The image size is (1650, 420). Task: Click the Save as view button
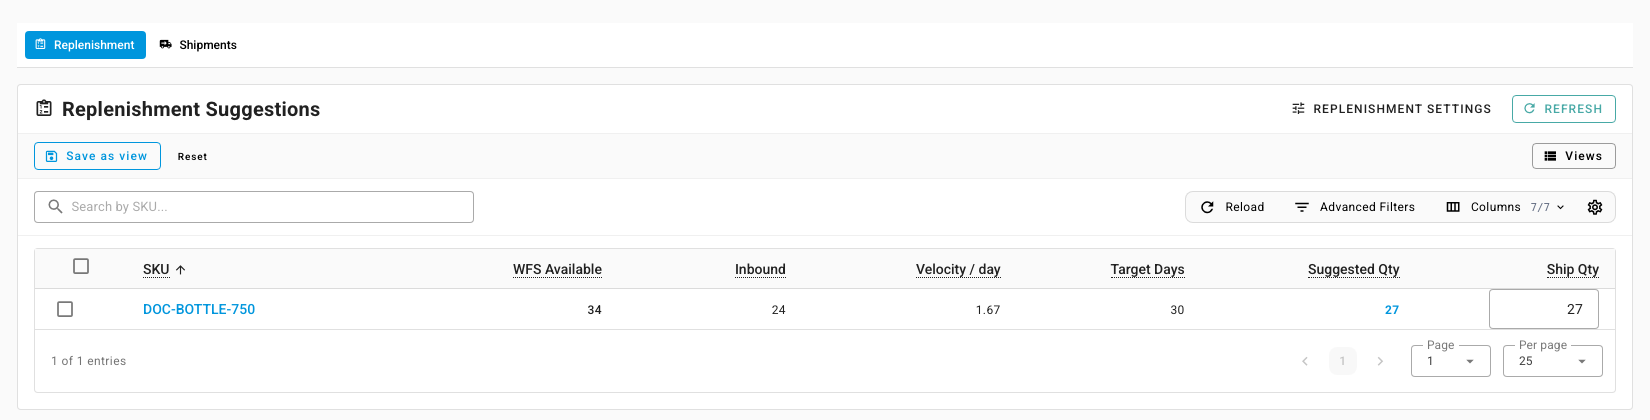click(97, 156)
